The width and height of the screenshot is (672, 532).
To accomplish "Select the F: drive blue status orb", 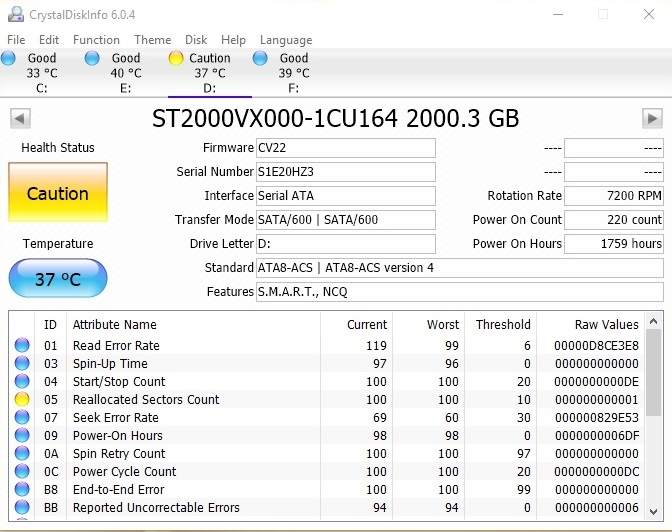I will [260, 58].
